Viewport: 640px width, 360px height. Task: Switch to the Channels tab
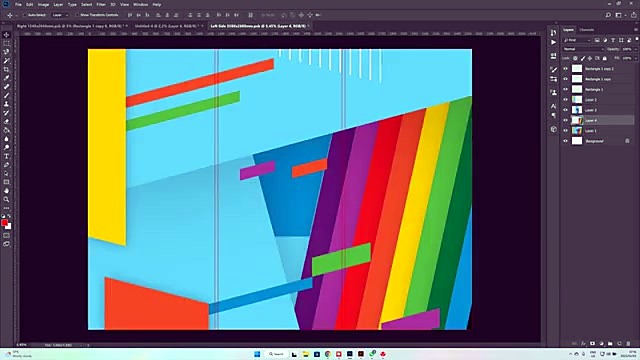[x=587, y=30]
